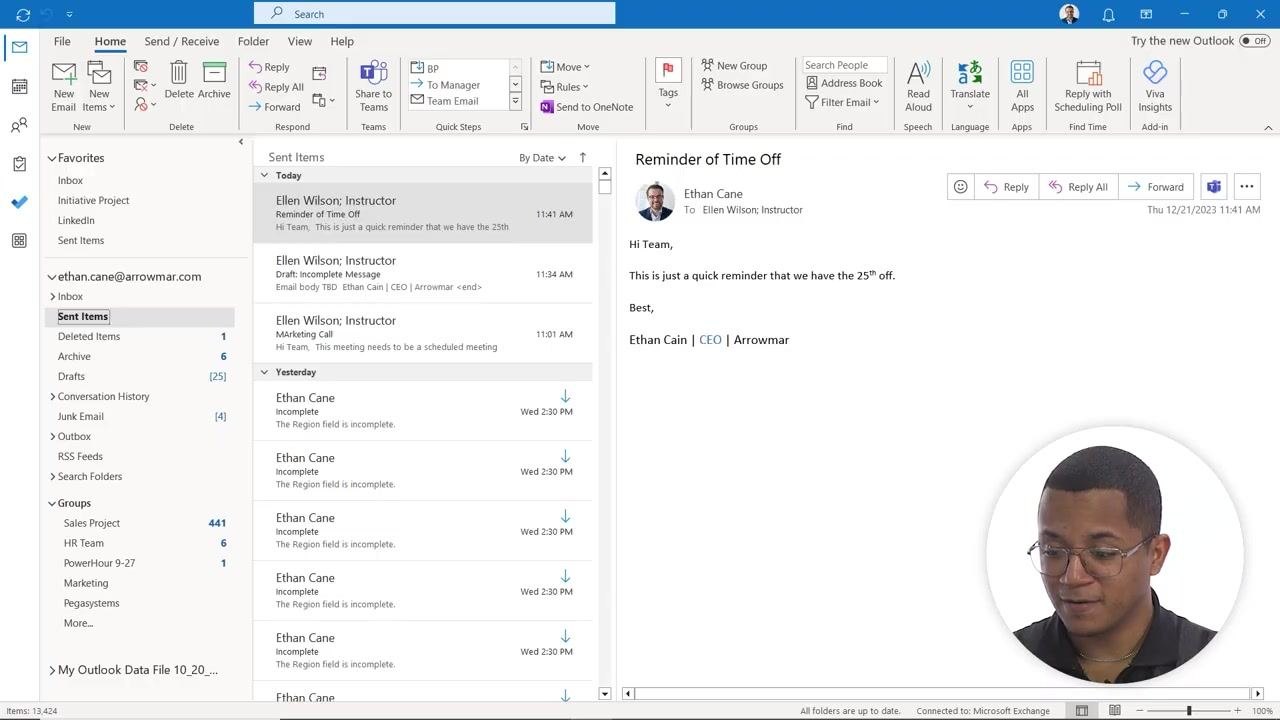Select the Drafts folder
The width and height of the screenshot is (1280, 720).
(x=140, y=376)
